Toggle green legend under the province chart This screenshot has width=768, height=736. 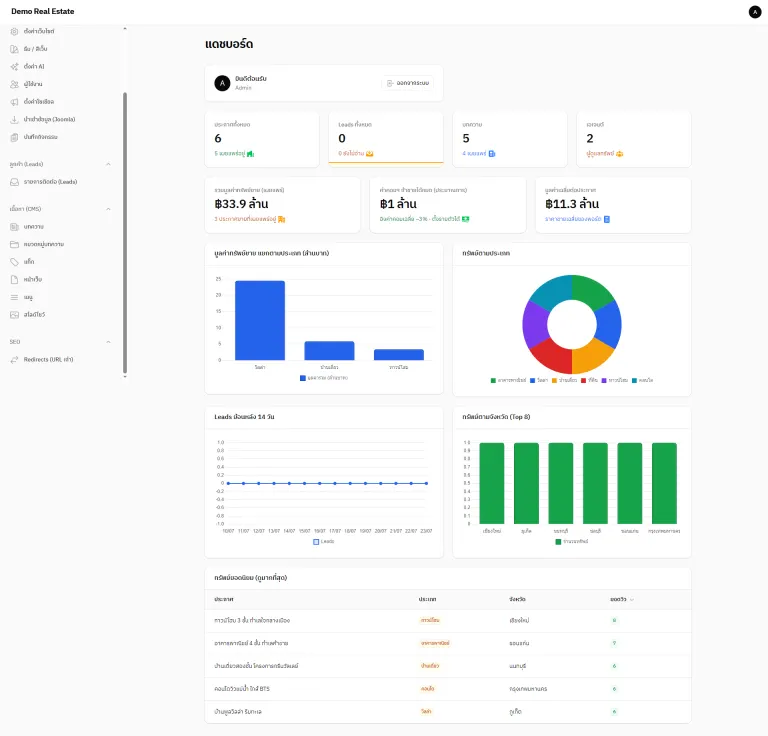pyautogui.click(x=572, y=542)
